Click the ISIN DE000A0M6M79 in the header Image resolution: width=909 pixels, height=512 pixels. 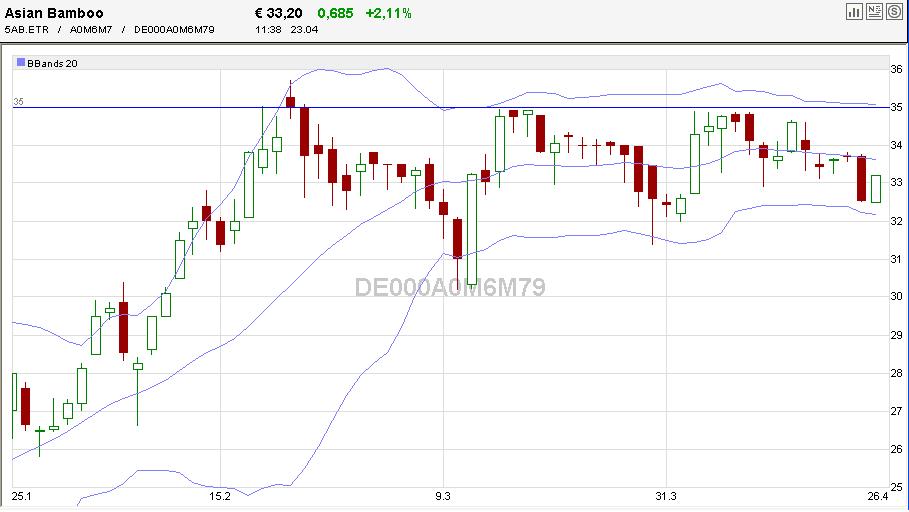click(x=174, y=30)
